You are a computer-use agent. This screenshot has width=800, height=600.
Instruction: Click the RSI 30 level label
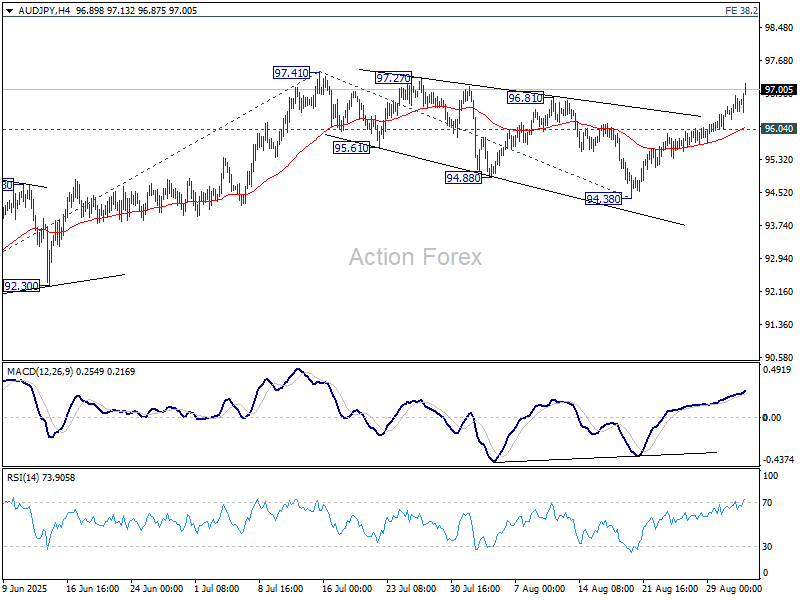[x=767, y=546]
